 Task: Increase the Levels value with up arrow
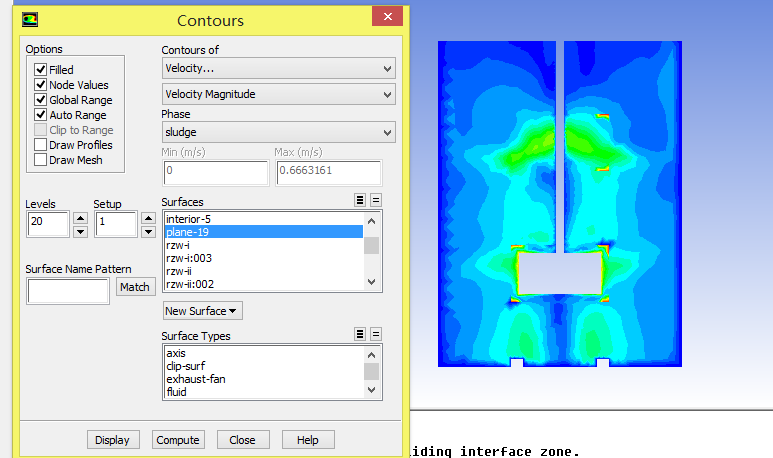click(80, 218)
